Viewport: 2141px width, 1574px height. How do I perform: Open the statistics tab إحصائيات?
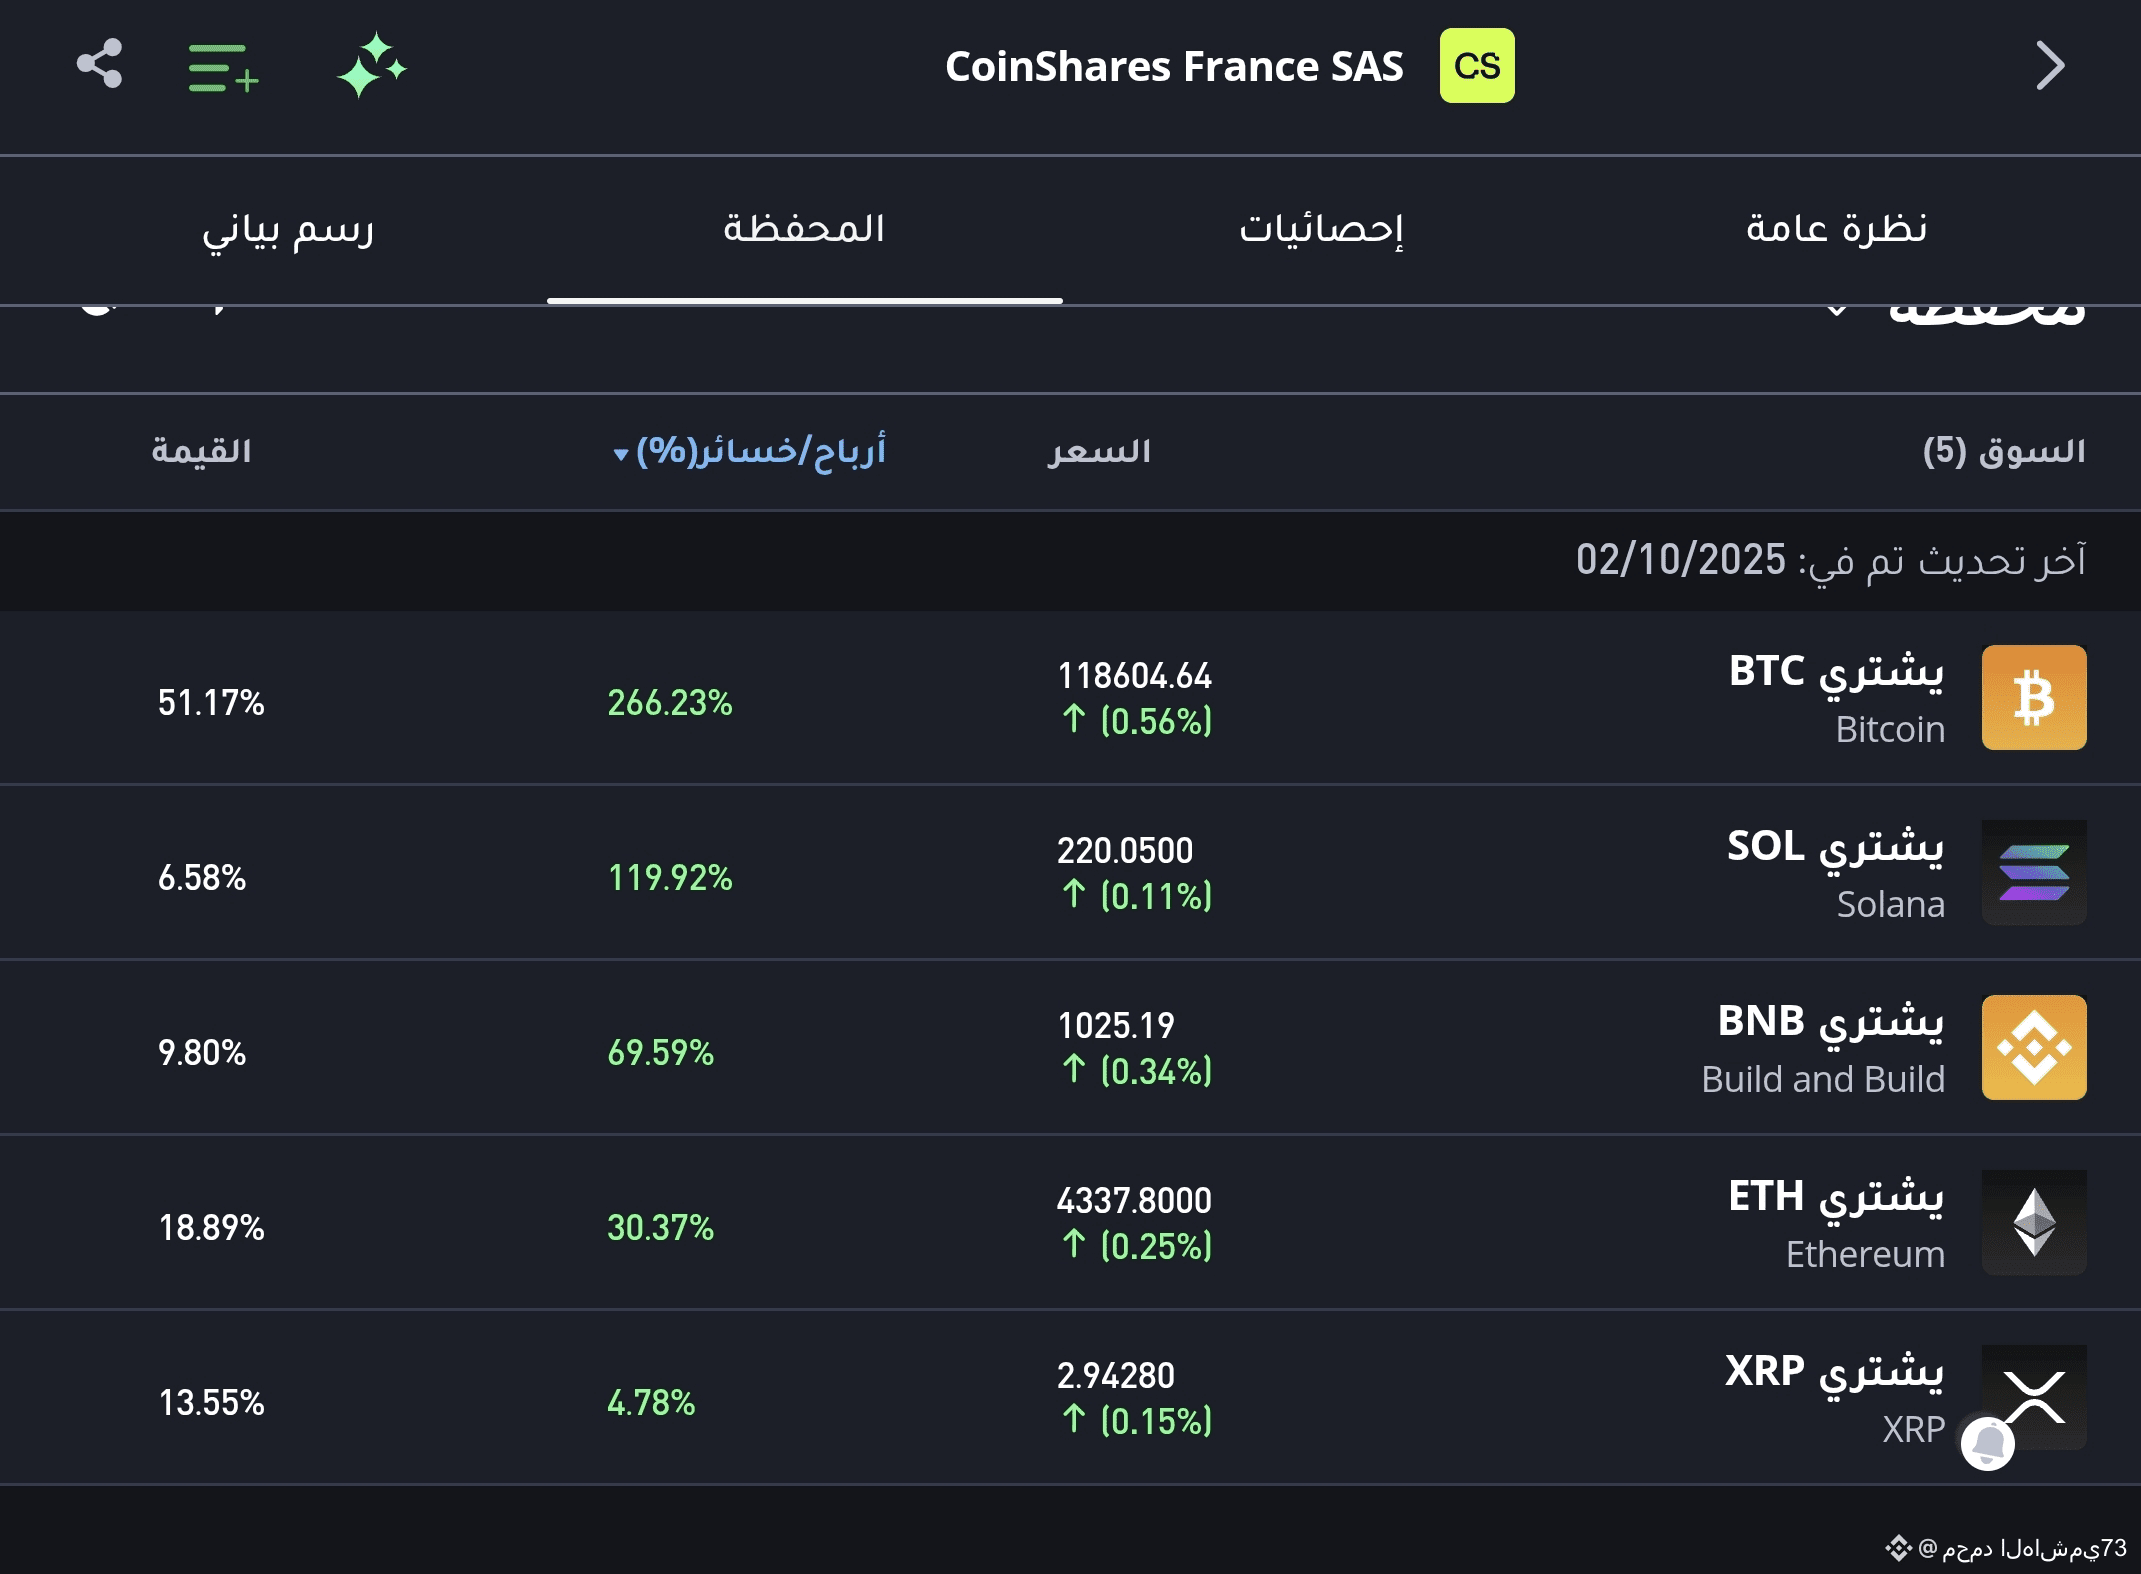pos(1321,229)
